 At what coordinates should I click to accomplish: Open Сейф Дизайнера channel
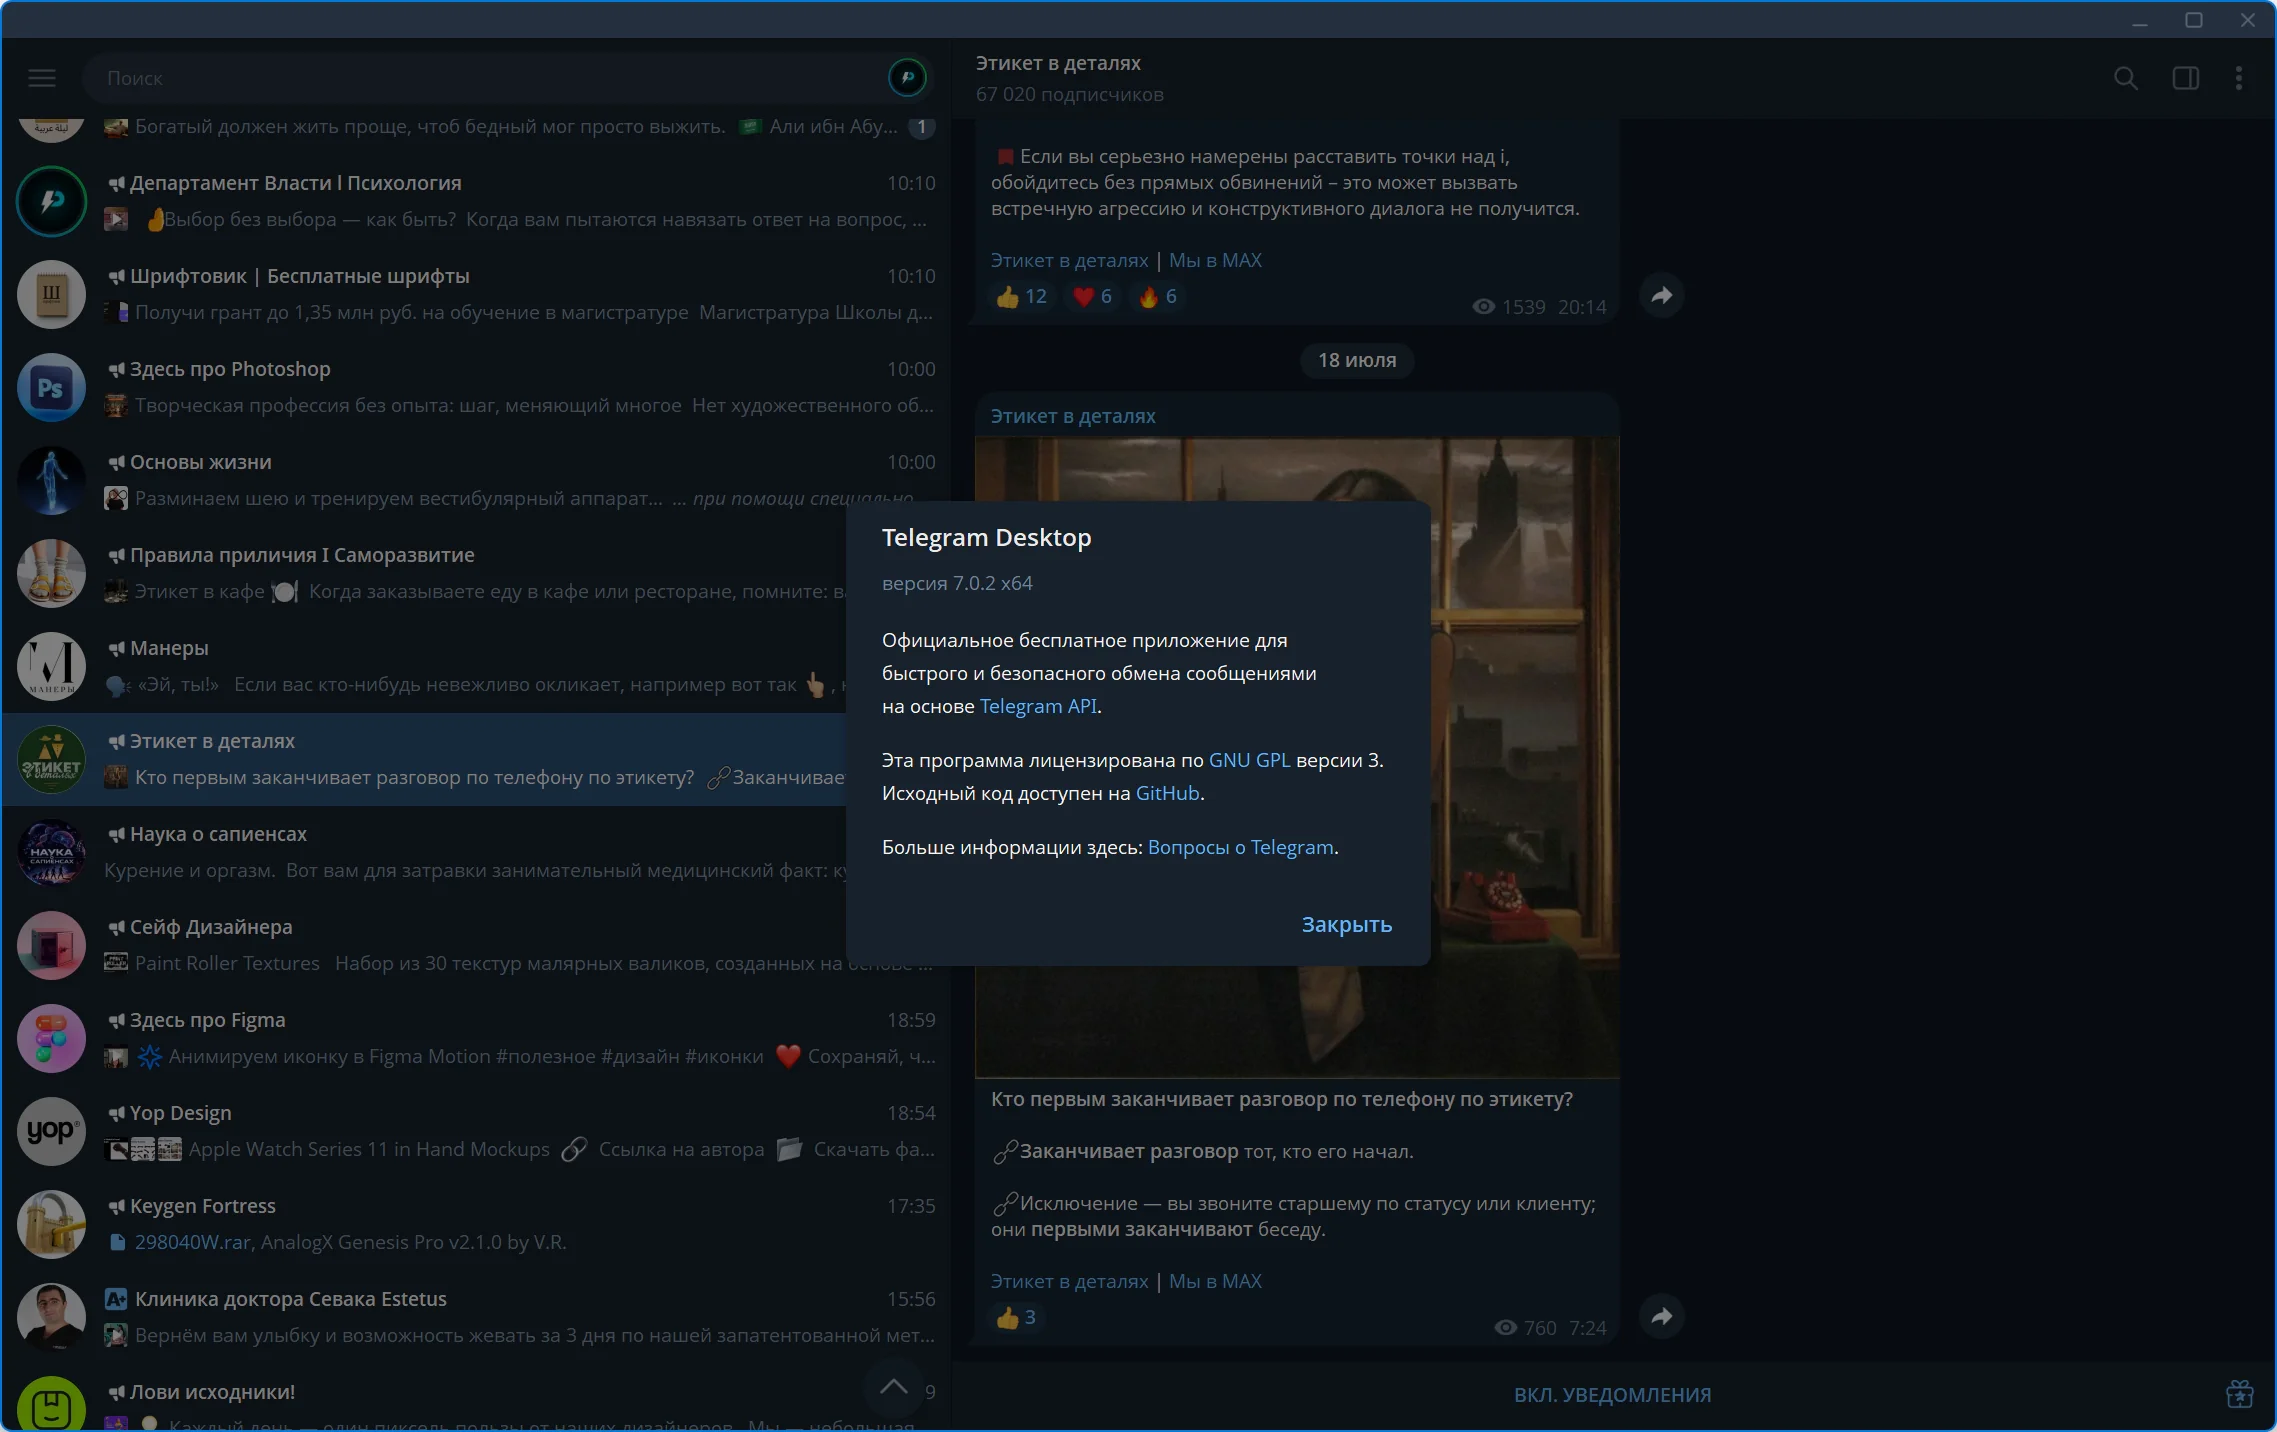[425, 945]
